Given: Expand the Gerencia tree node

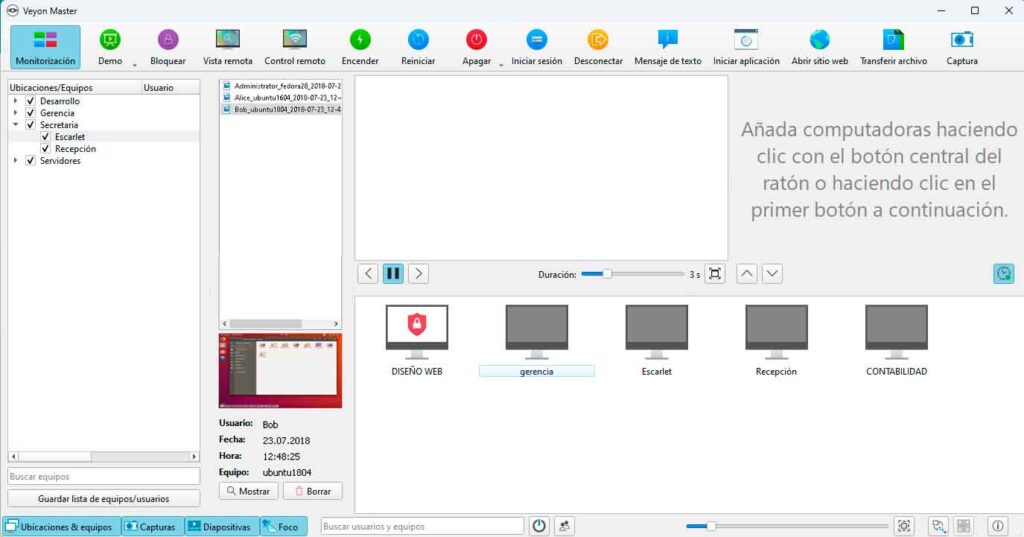Looking at the screenshot, I should [x=16, y=113].
